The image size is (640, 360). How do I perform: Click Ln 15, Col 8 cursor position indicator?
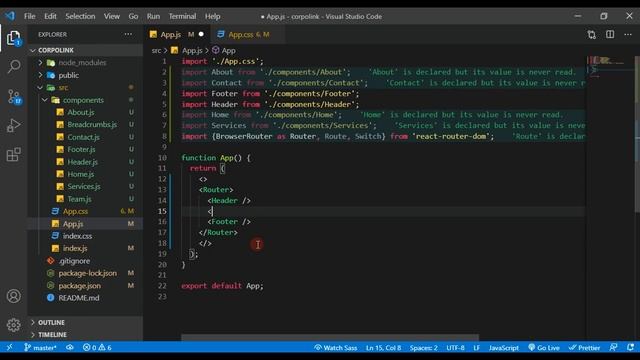click(x=383, y=348)
